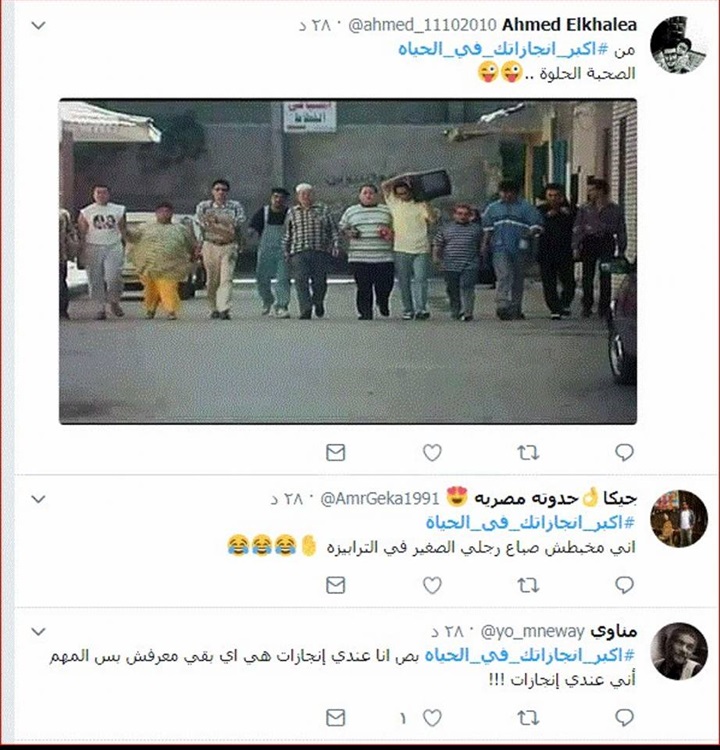Like the @yo_mneway tweet with one like

click(x=432, y=717)
